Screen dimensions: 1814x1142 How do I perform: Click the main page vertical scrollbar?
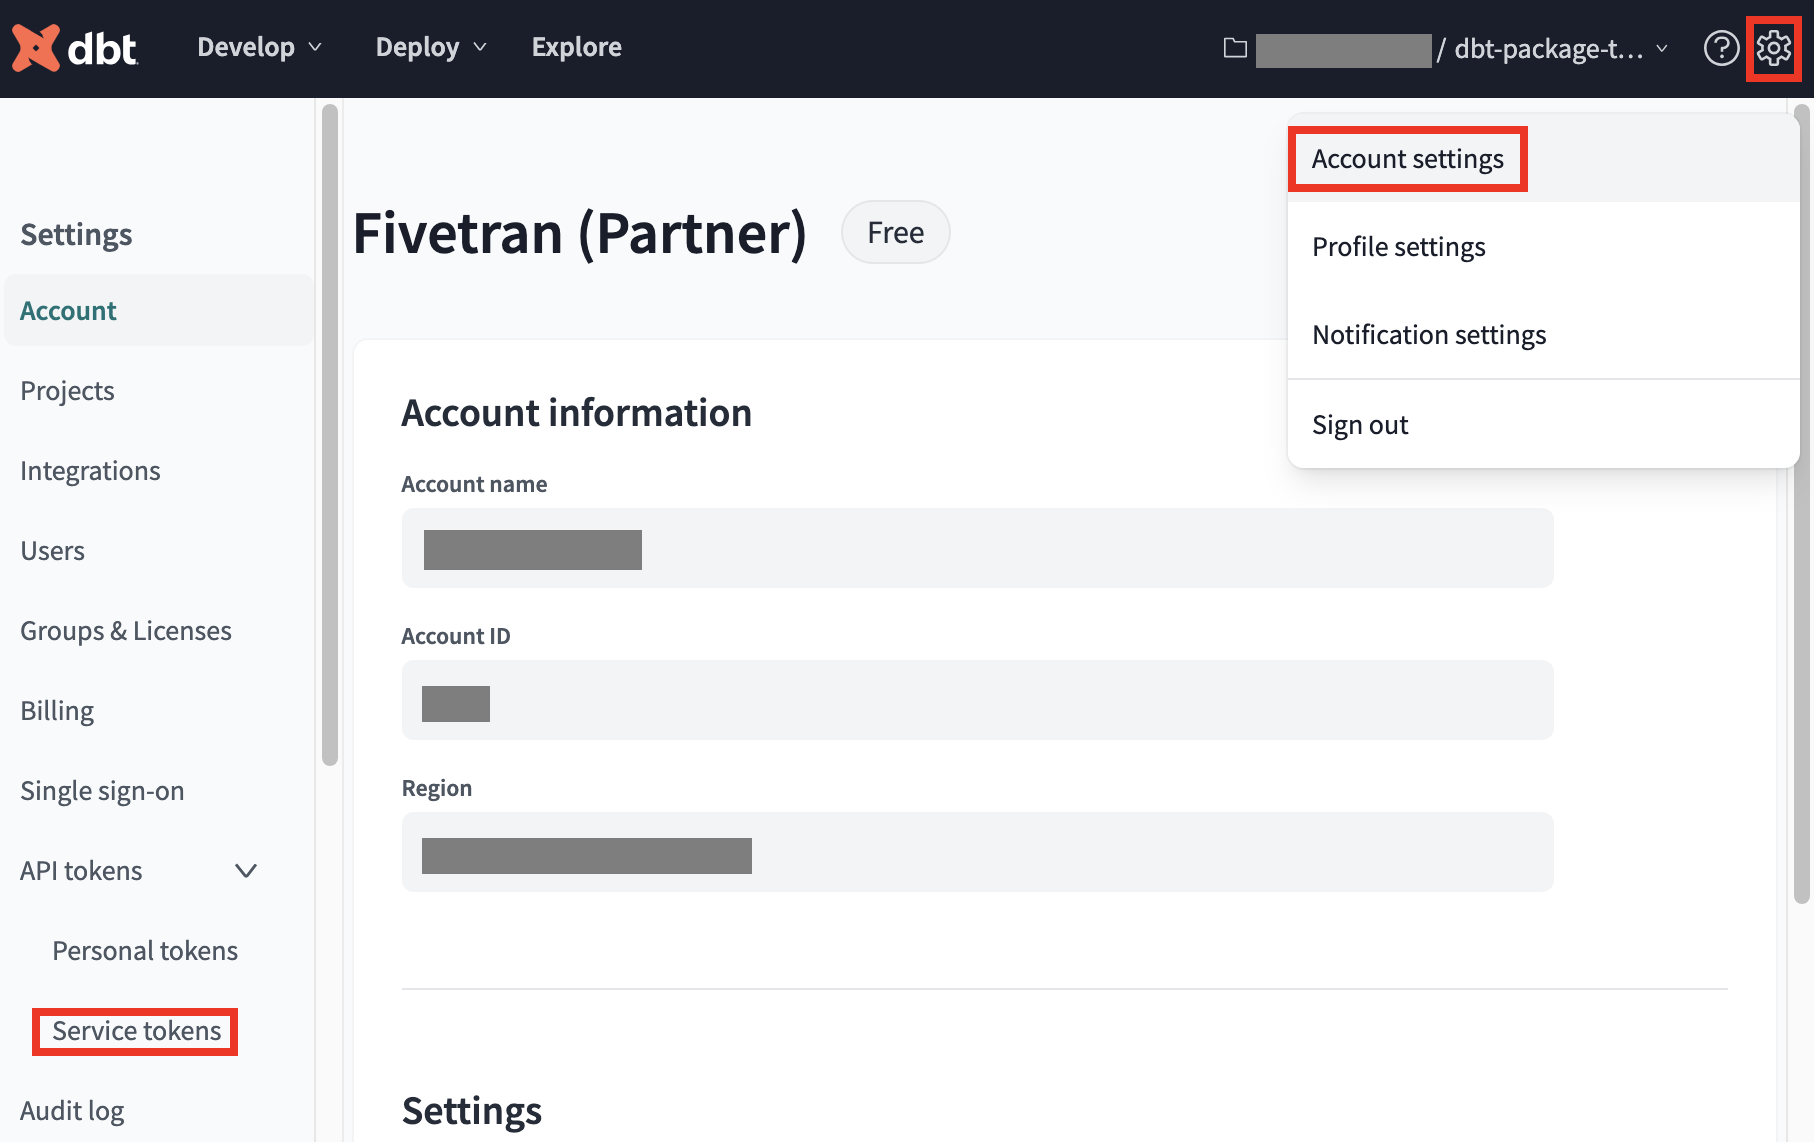point(1802,503)
